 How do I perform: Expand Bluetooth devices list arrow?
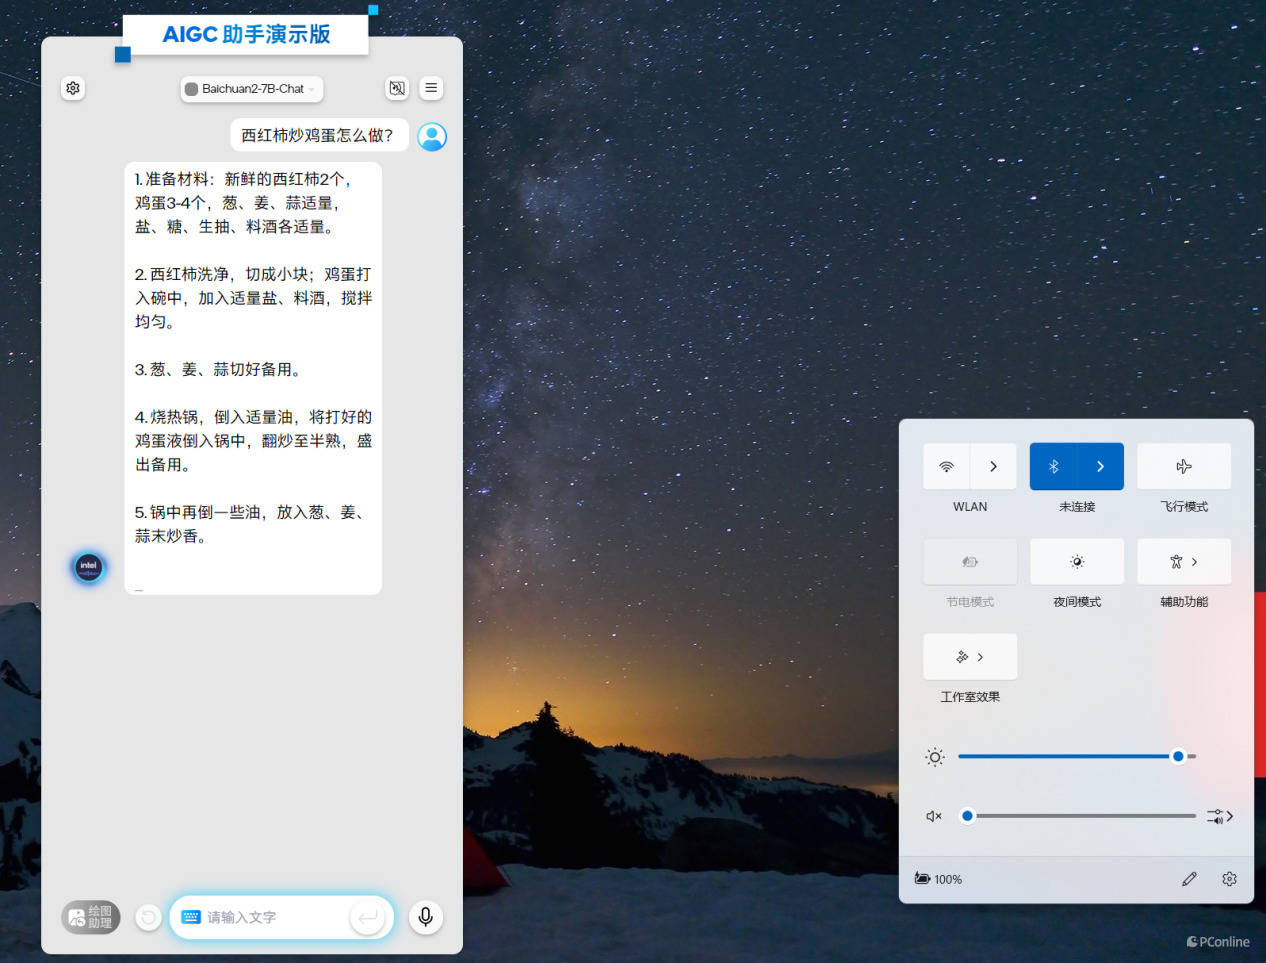pyautogui.click(x=1100, y=467)
